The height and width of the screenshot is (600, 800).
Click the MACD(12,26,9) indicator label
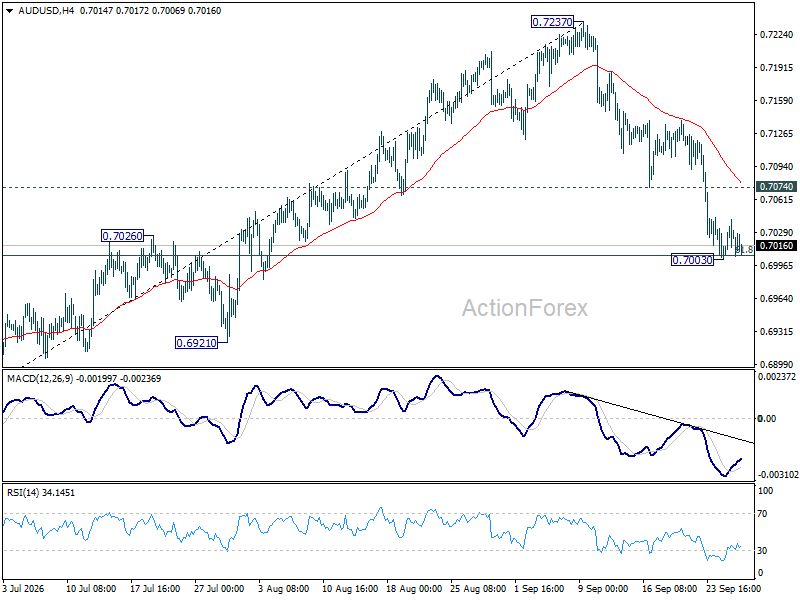click(40, 379)
